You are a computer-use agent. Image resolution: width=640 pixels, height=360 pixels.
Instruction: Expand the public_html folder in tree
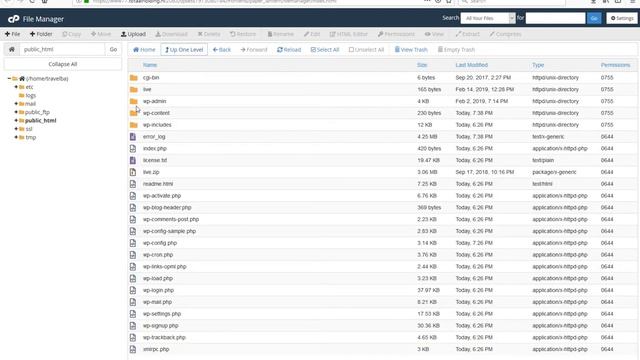tap(16, 120)
